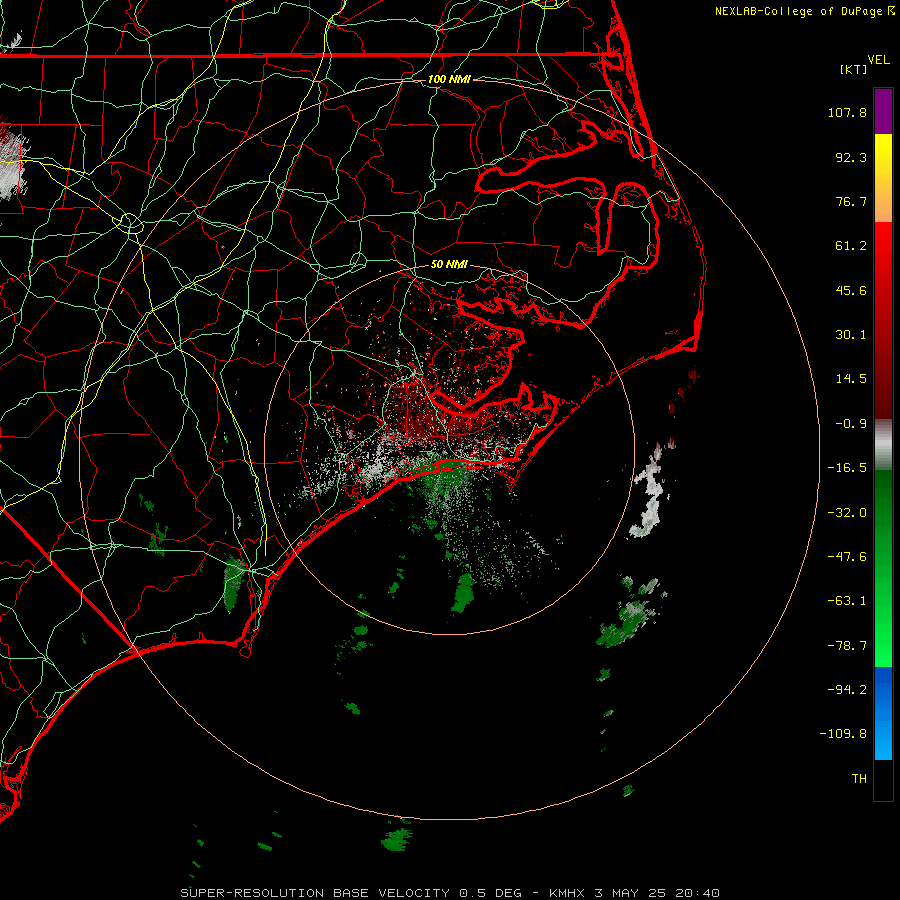
Task: Click the 50 NMI range ring label
Action: [449, 264]
